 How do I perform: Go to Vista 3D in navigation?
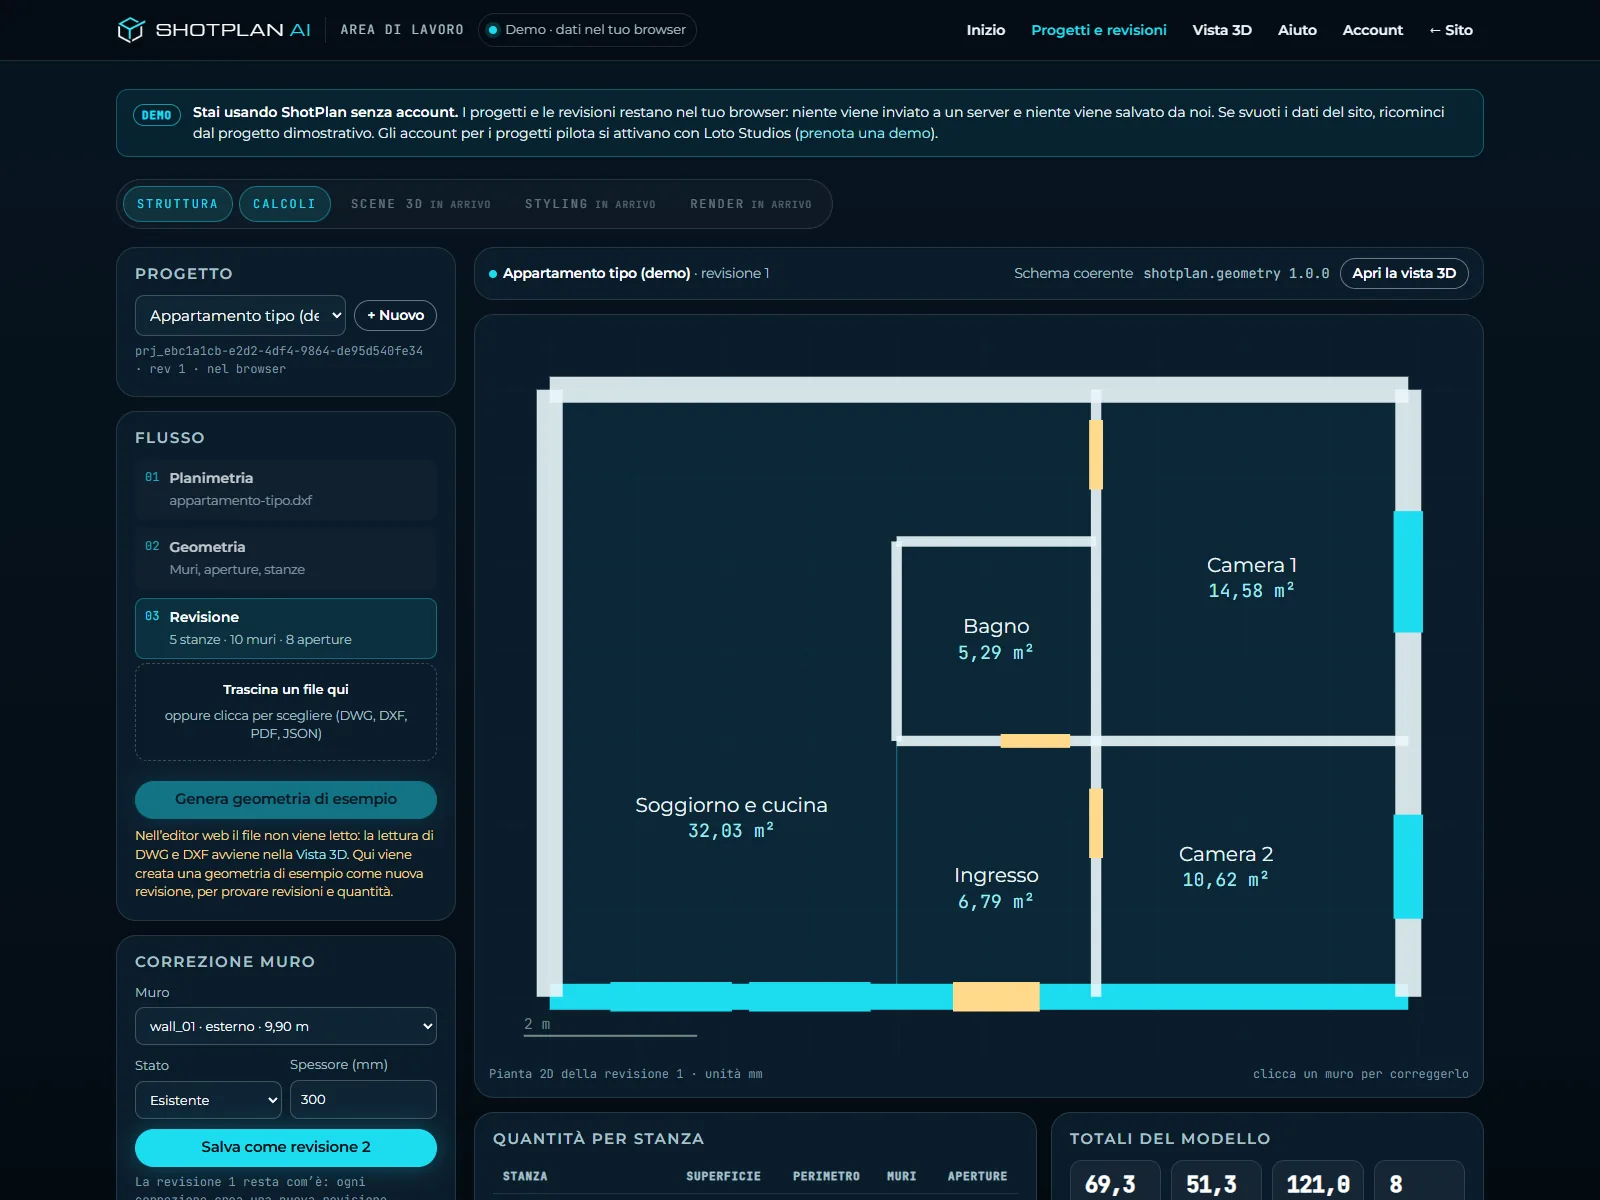point(1221,30)
